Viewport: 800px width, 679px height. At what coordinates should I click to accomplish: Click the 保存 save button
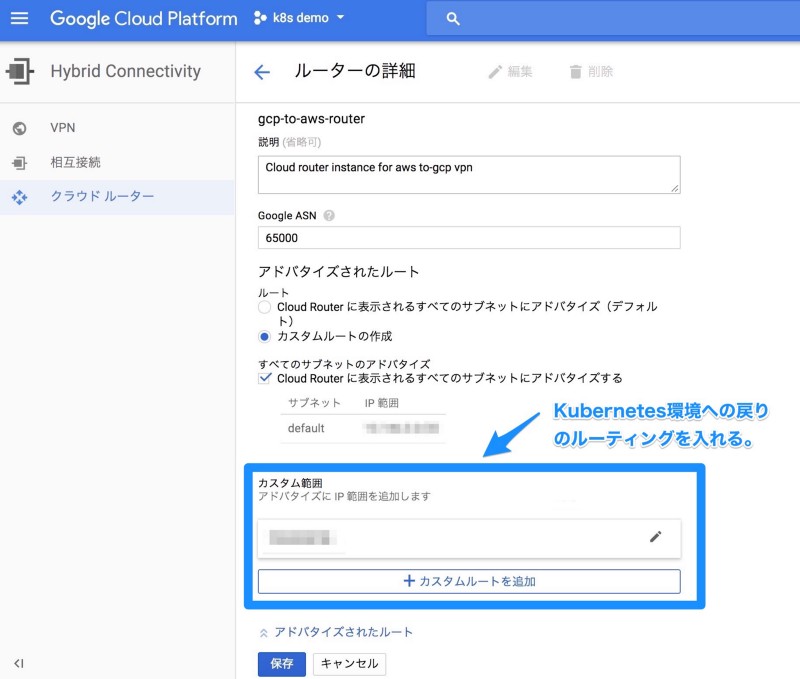pos(282,664)
